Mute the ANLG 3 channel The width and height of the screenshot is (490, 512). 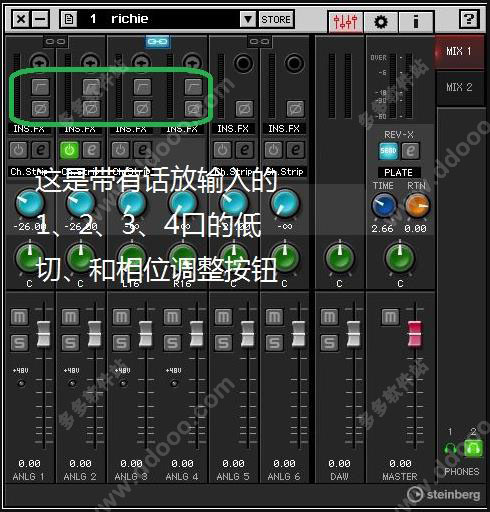click(121, 317)
